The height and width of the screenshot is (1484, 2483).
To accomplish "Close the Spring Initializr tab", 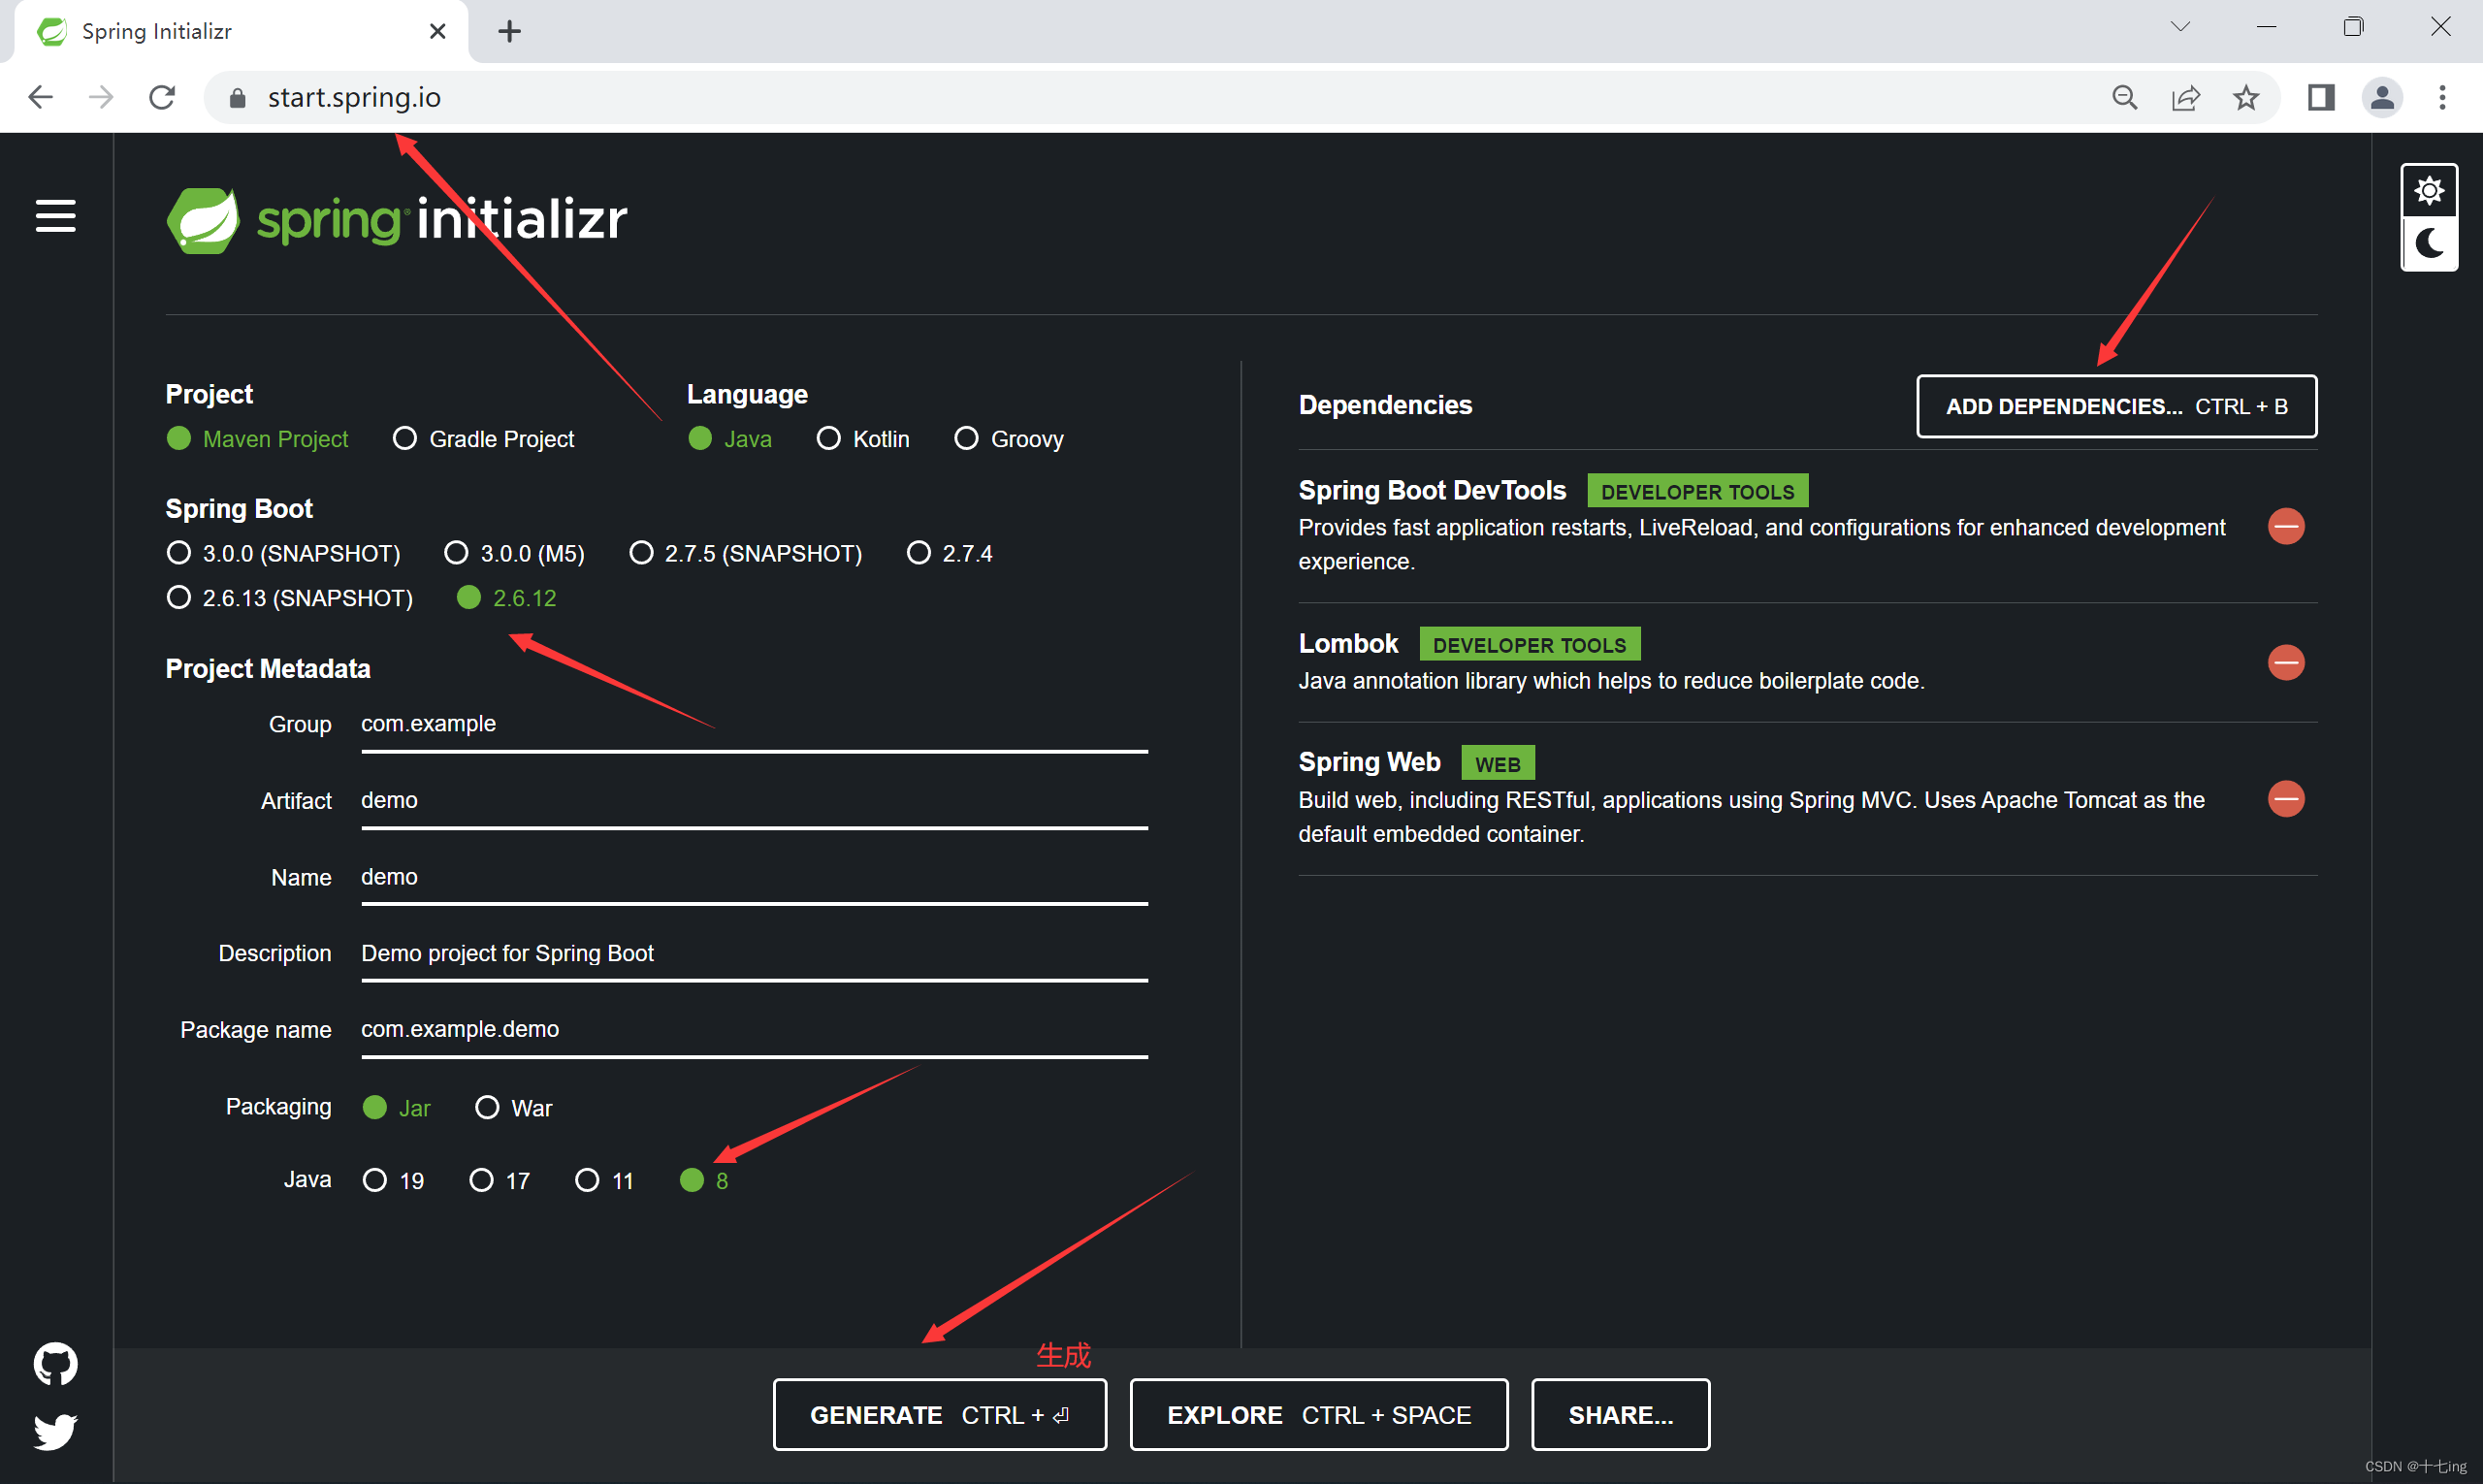I will point(437,31).
